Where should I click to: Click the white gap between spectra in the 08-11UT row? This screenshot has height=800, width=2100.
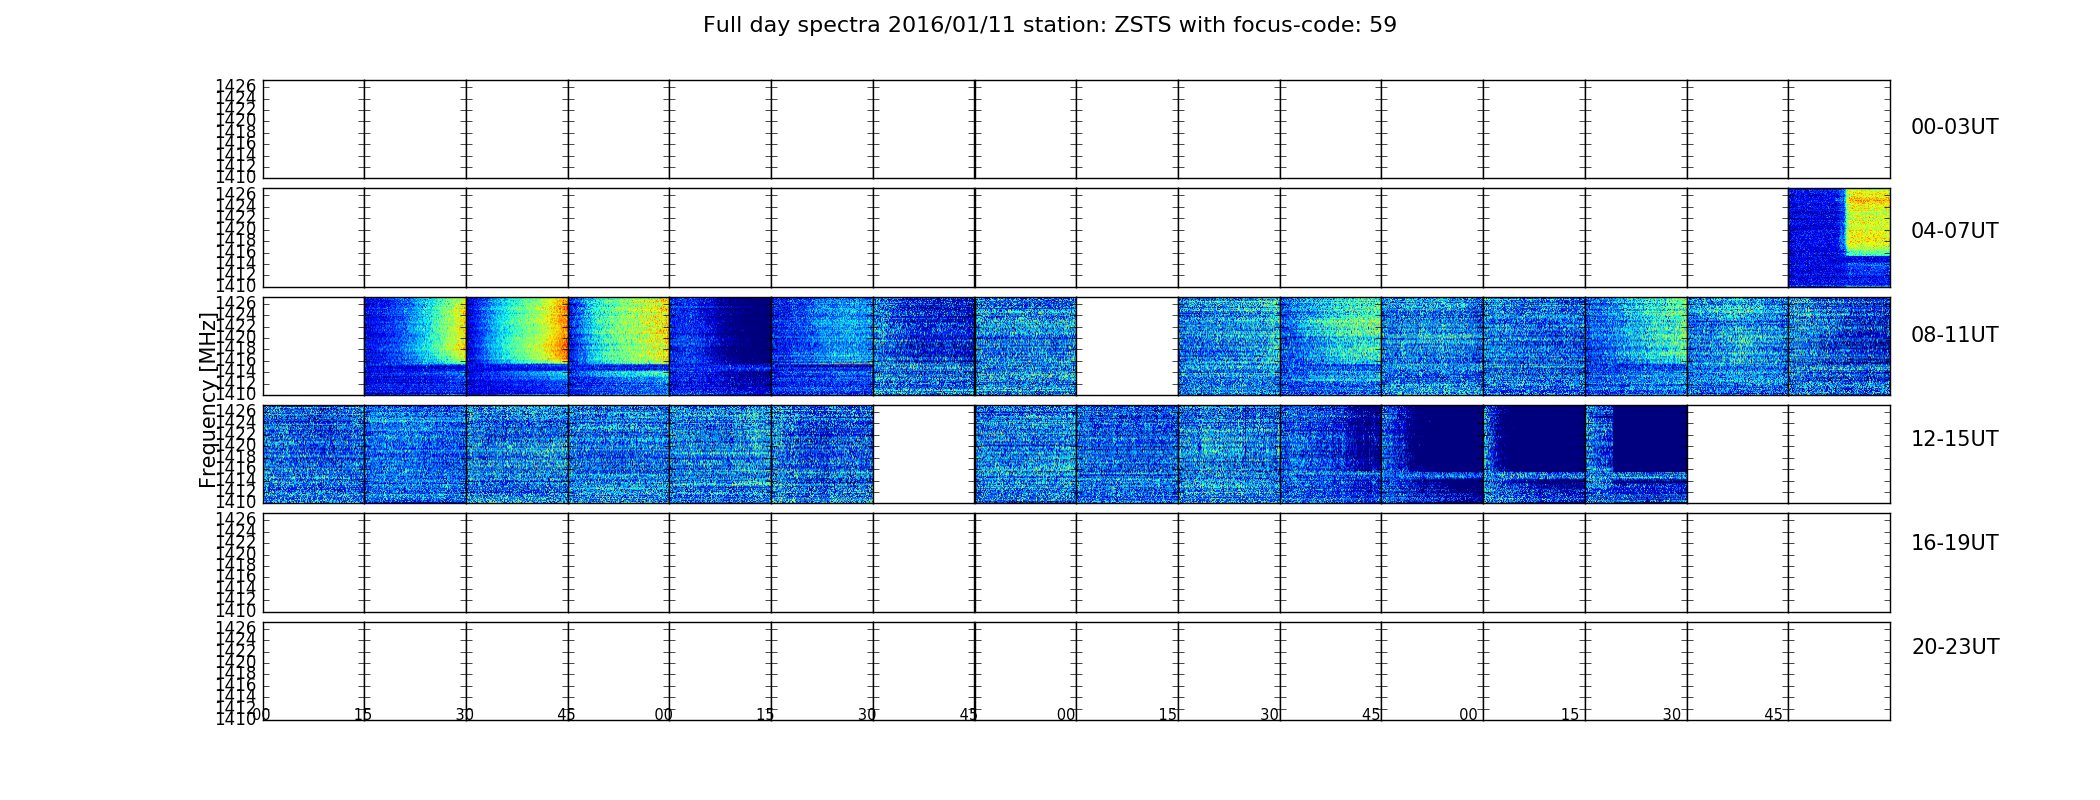pyautogui.click(x=1127, y=346)
